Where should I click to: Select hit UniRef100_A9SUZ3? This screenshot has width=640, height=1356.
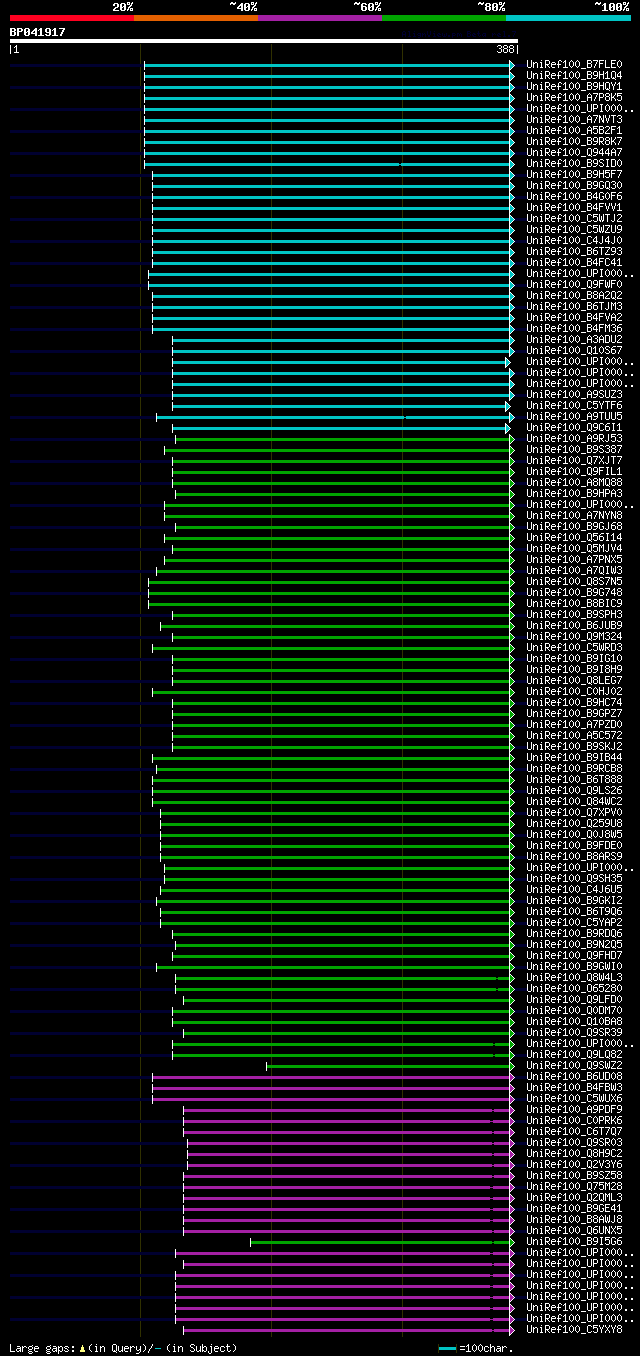click(574, 395)
